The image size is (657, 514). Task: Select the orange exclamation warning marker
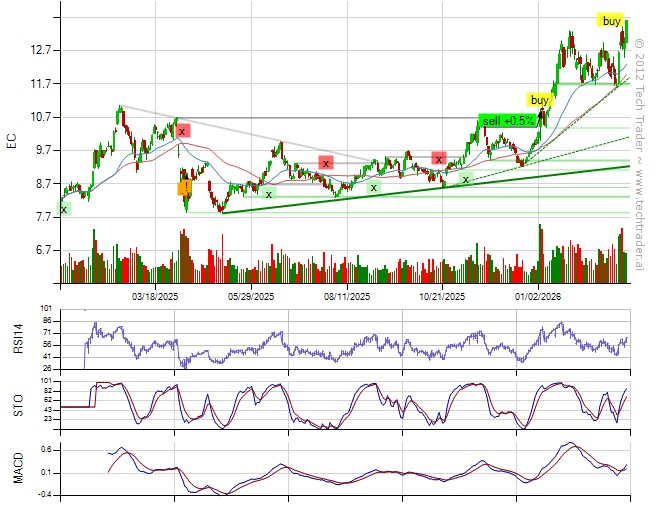tap(184, 187)
